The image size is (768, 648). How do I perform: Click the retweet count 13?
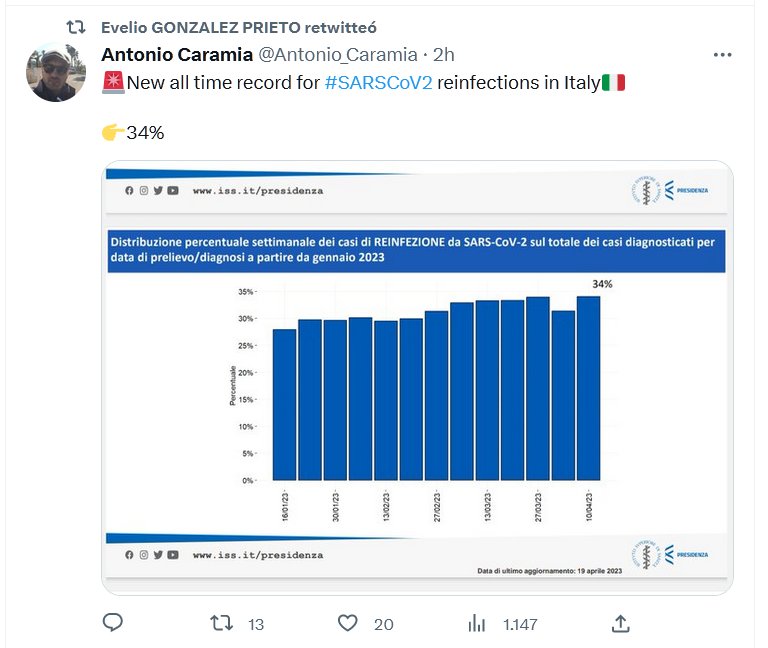click(255, 624)
